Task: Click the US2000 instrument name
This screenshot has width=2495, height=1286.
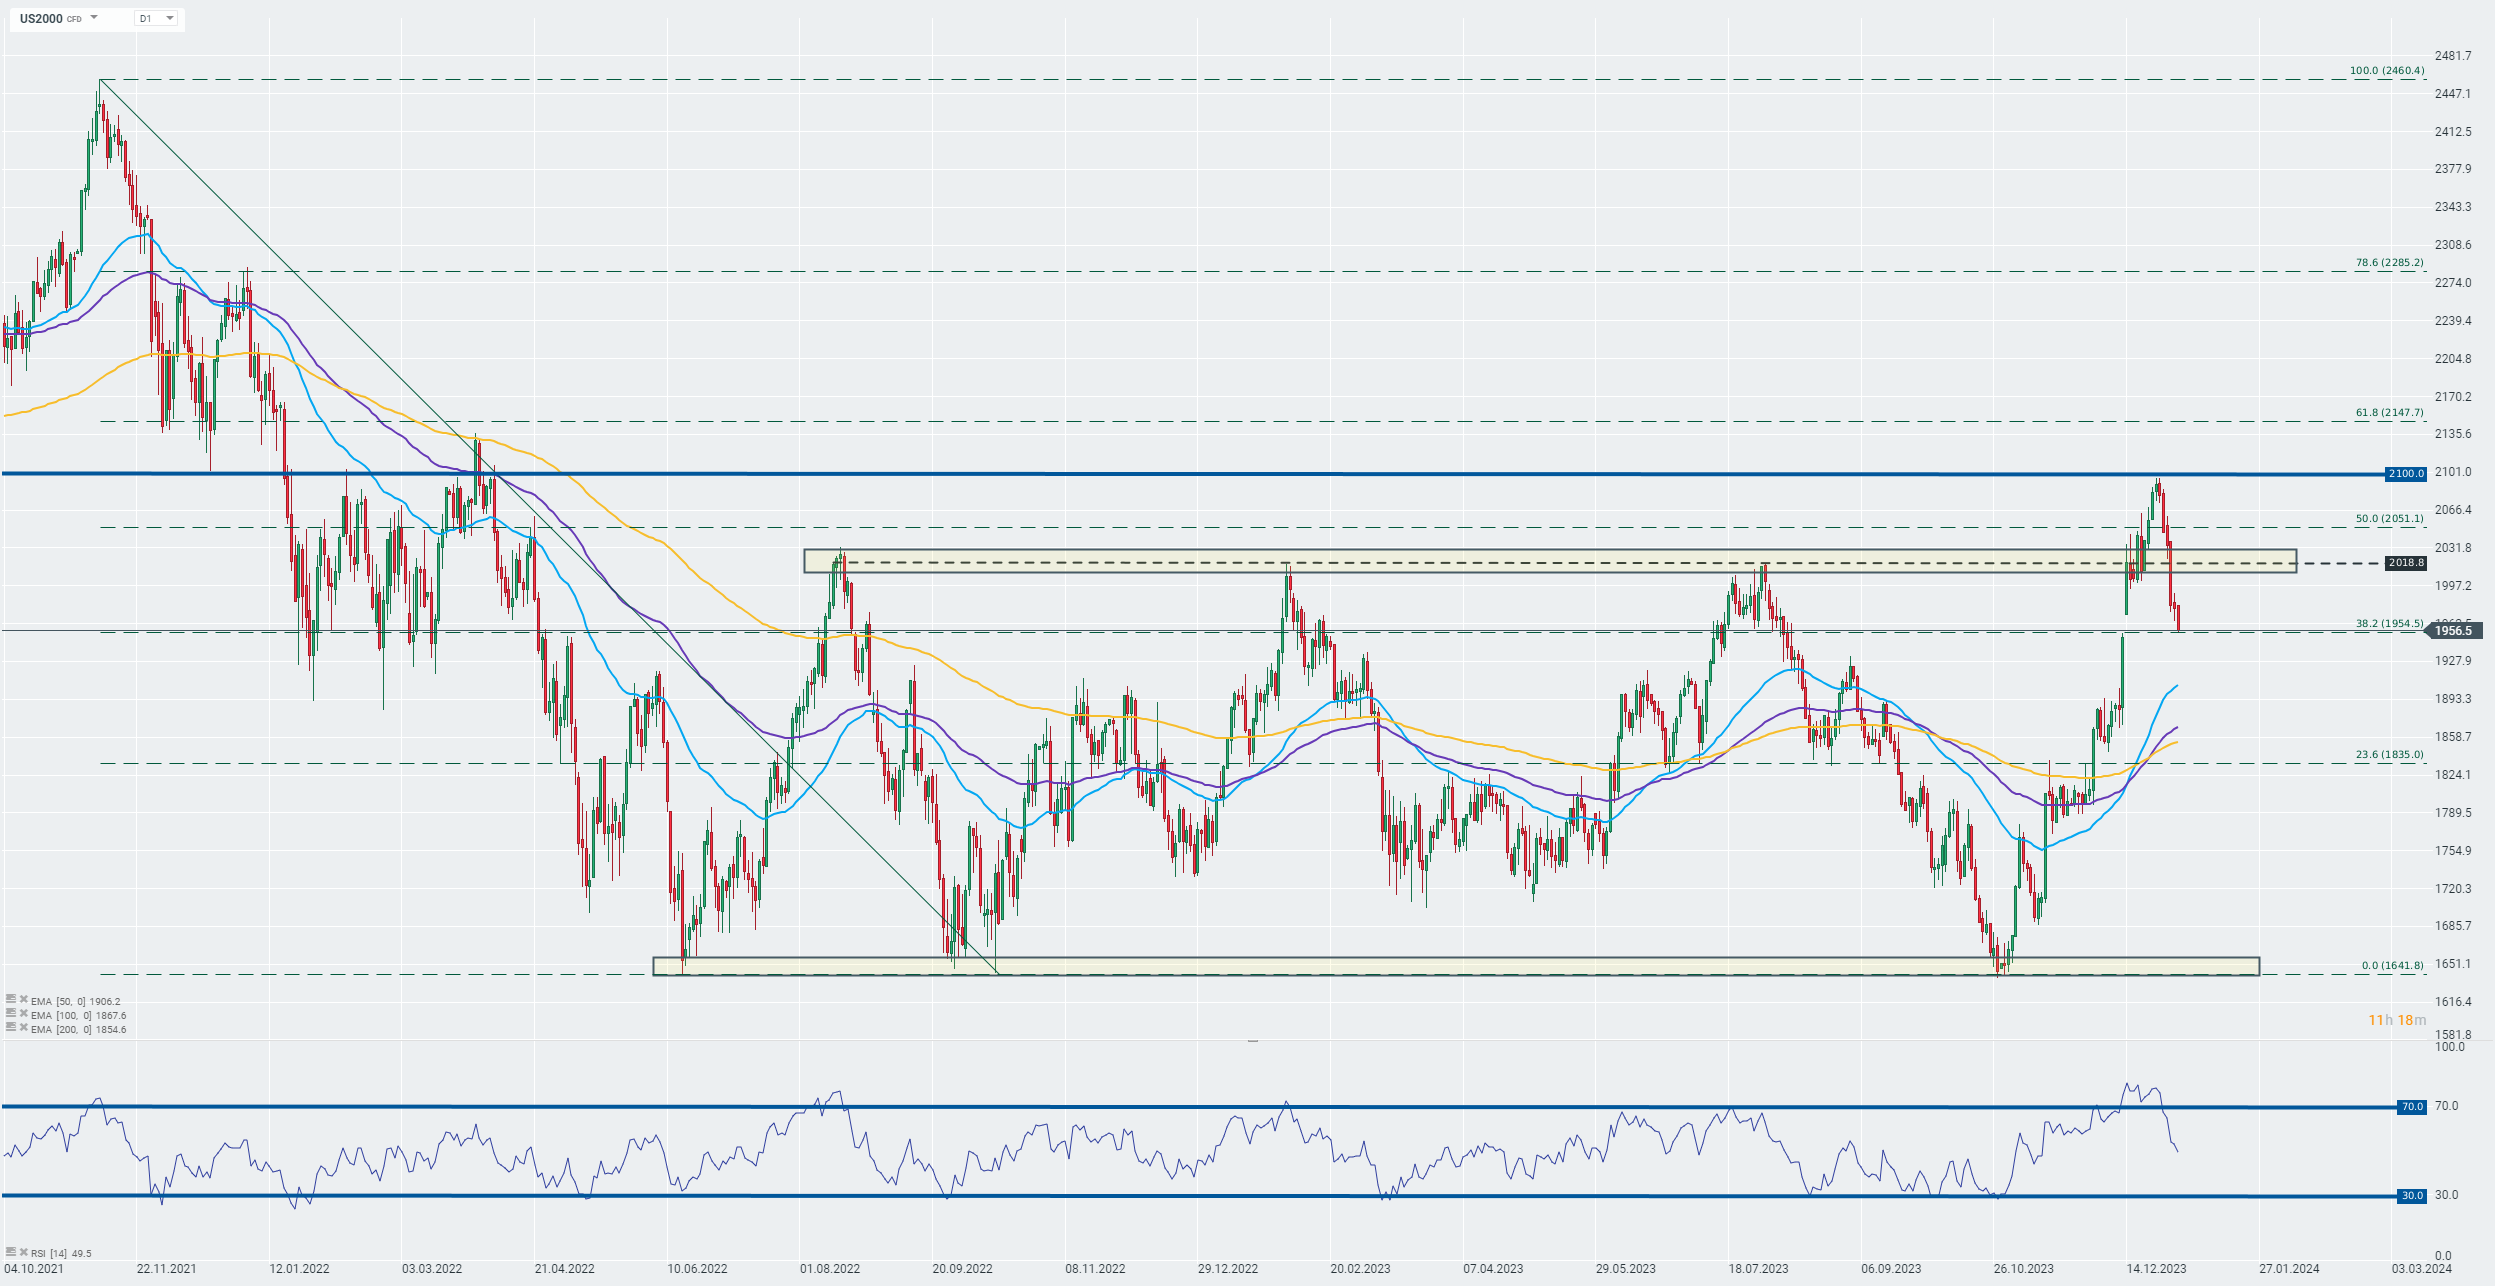Action: click(x=41, y=18)
